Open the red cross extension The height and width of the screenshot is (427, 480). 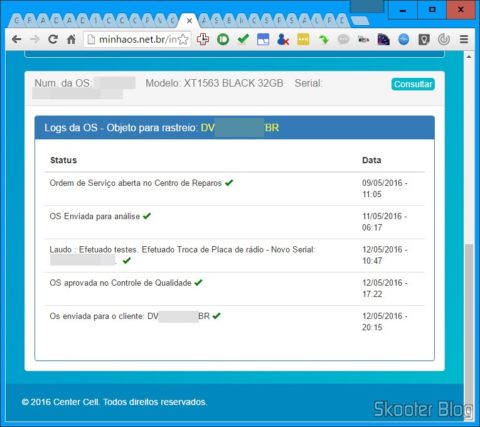tap(203, 39)
